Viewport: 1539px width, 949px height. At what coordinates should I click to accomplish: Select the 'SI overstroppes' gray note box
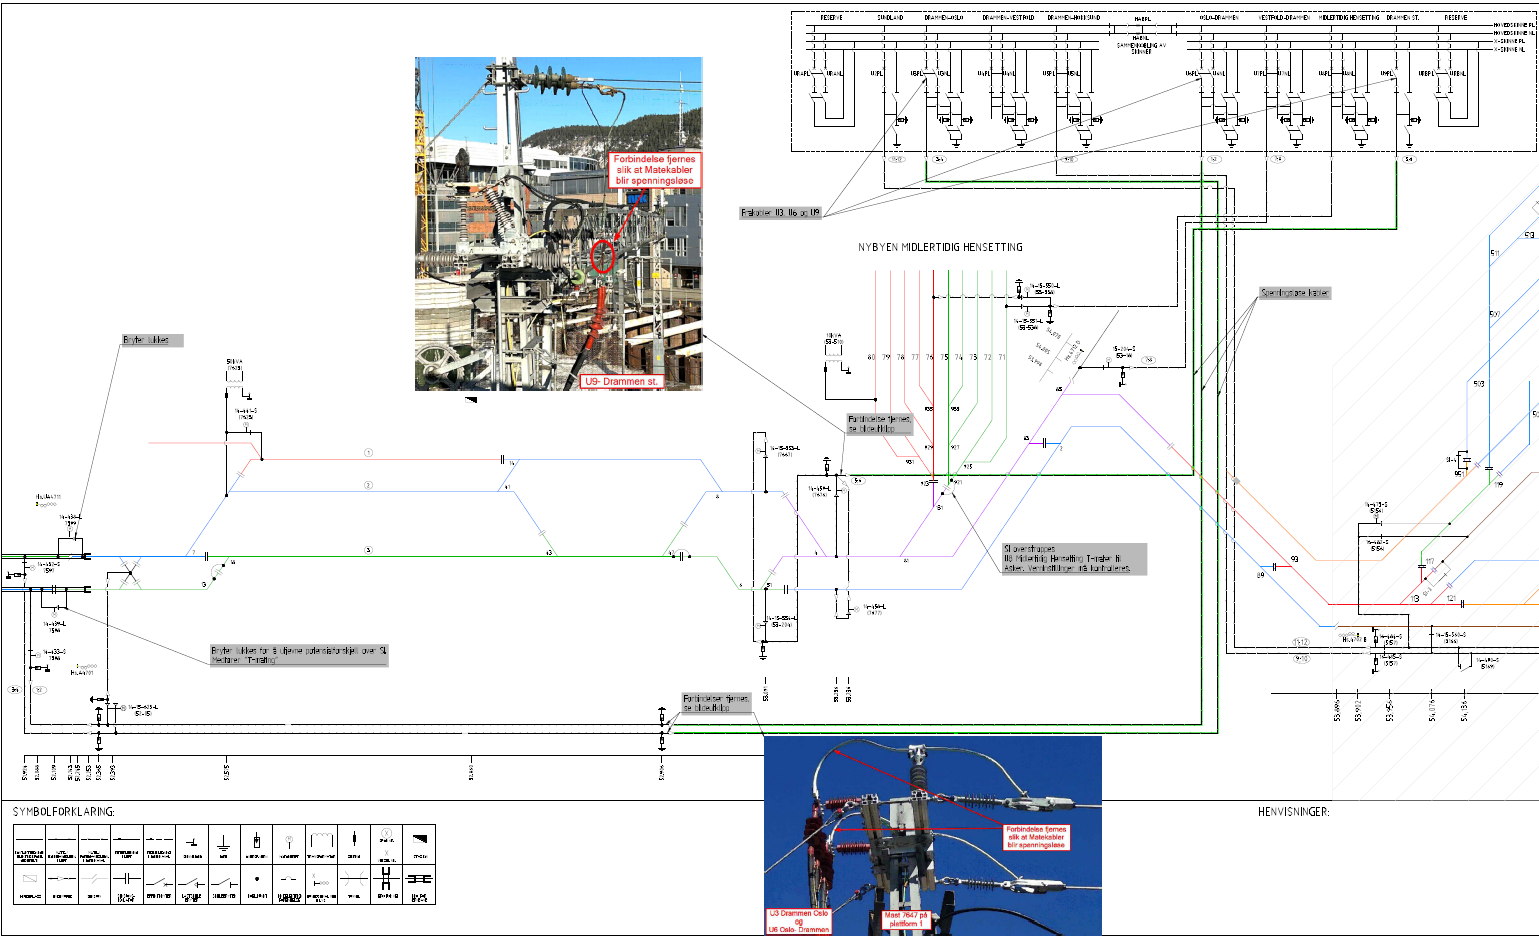click(1073, 558)
